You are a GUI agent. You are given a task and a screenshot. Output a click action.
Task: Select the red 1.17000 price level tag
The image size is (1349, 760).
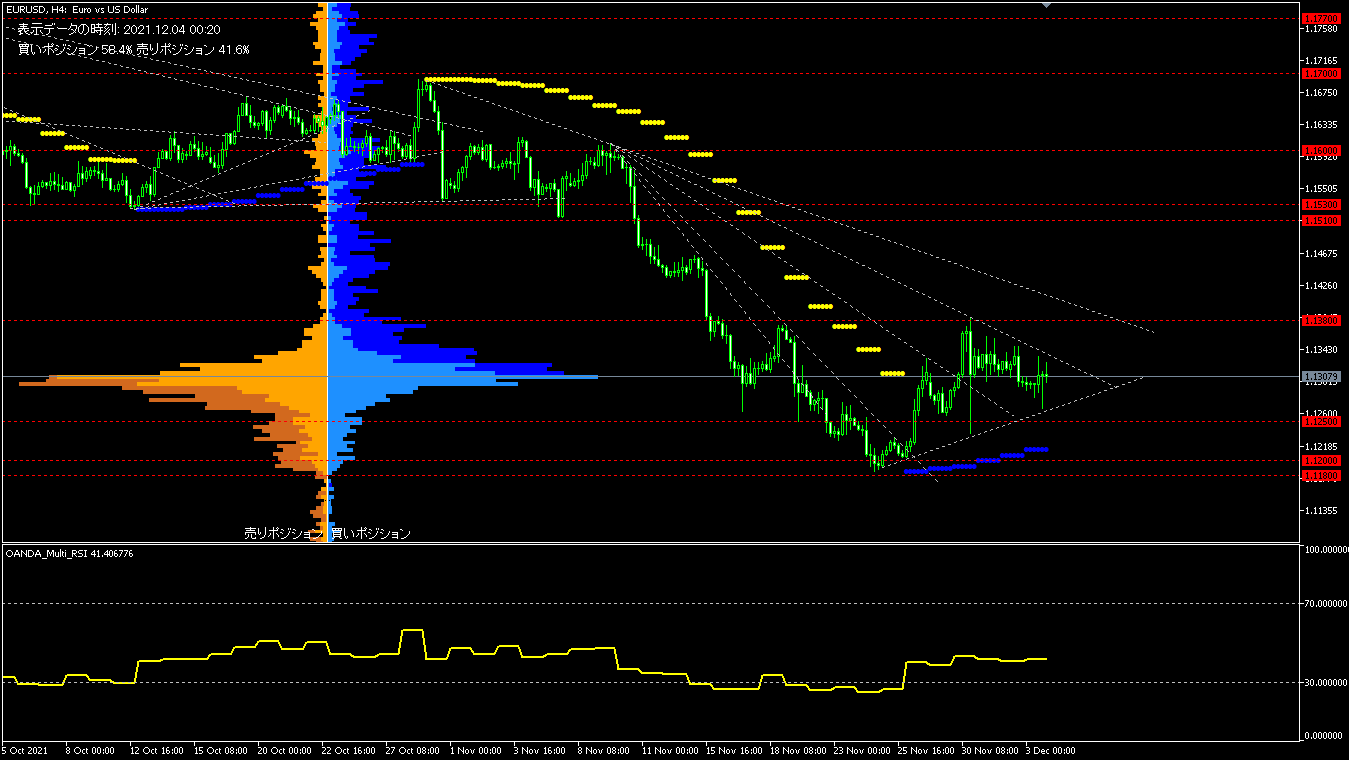coord(1321,74)
